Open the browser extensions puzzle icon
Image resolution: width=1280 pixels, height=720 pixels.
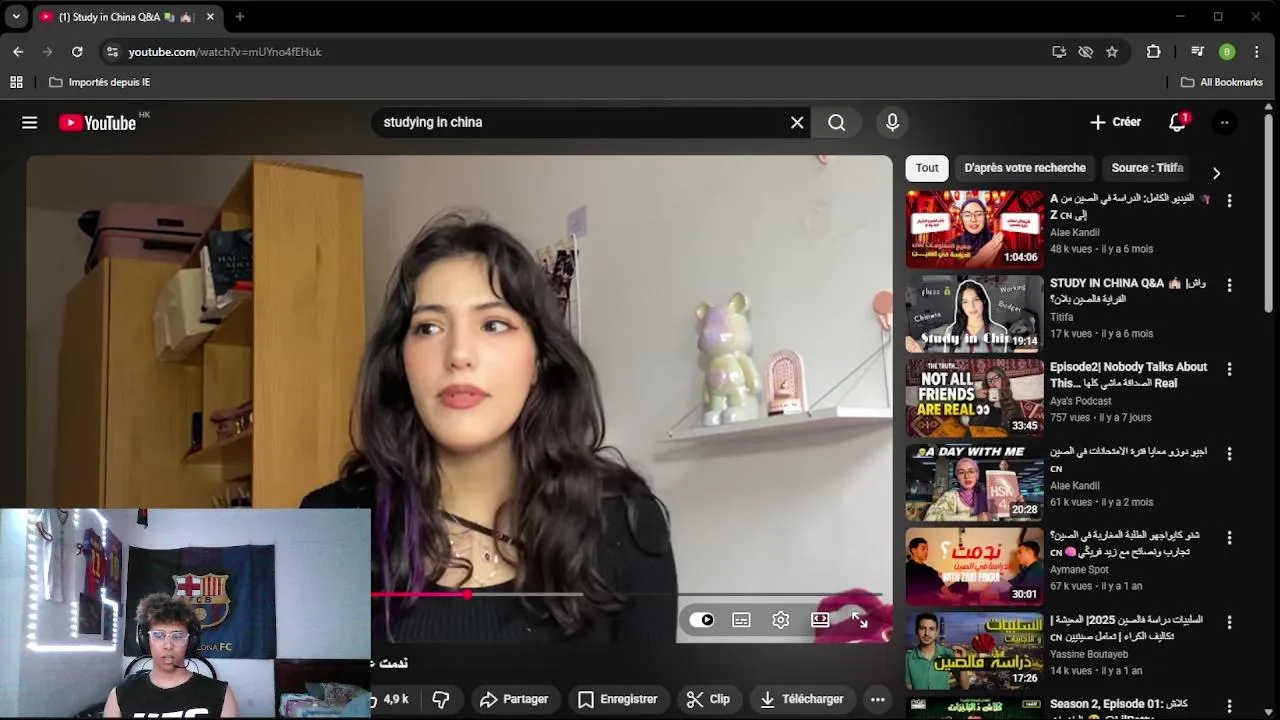(1153, 52)
